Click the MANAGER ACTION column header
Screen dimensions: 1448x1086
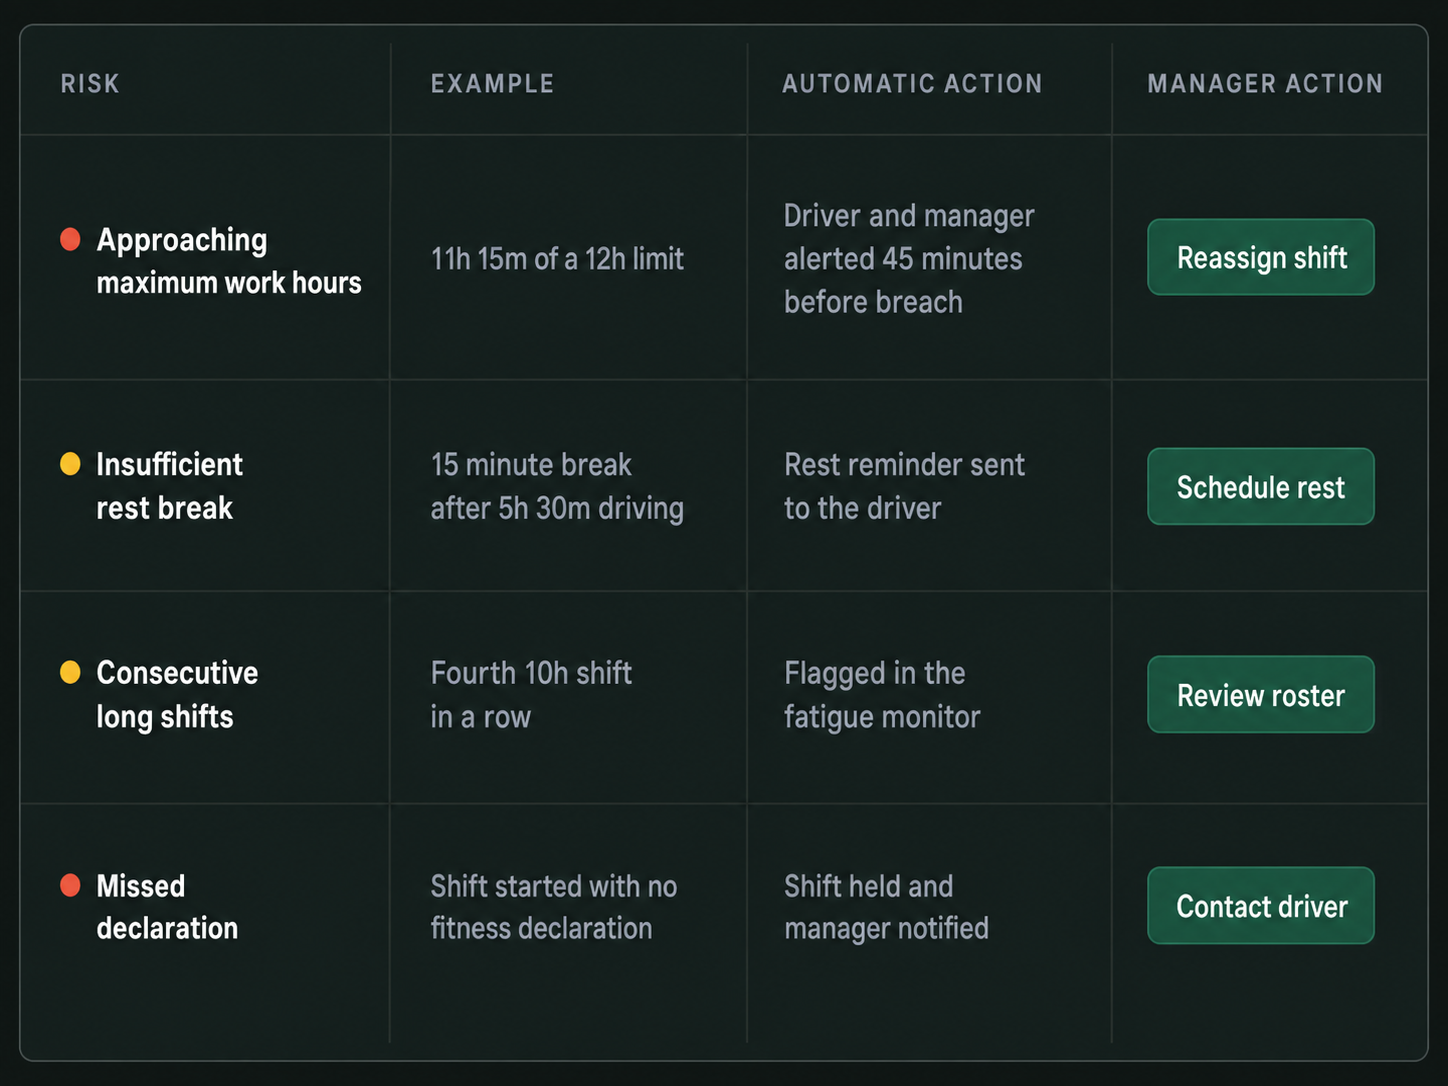click(x=1265, y=84)
